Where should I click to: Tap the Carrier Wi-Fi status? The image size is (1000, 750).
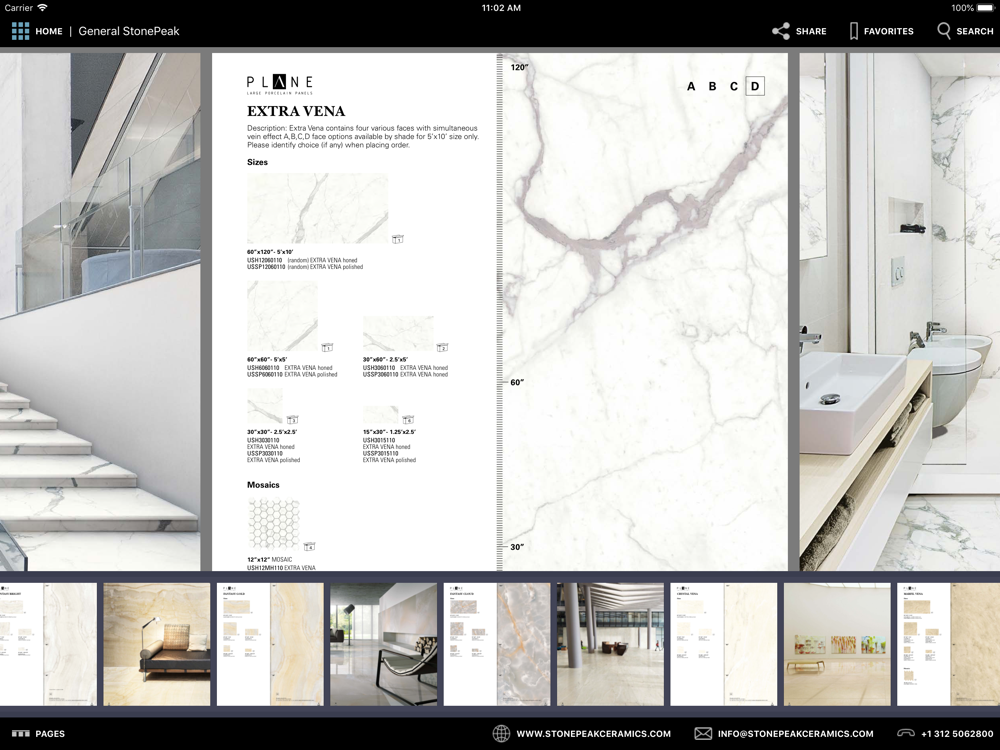pos(26,8)
